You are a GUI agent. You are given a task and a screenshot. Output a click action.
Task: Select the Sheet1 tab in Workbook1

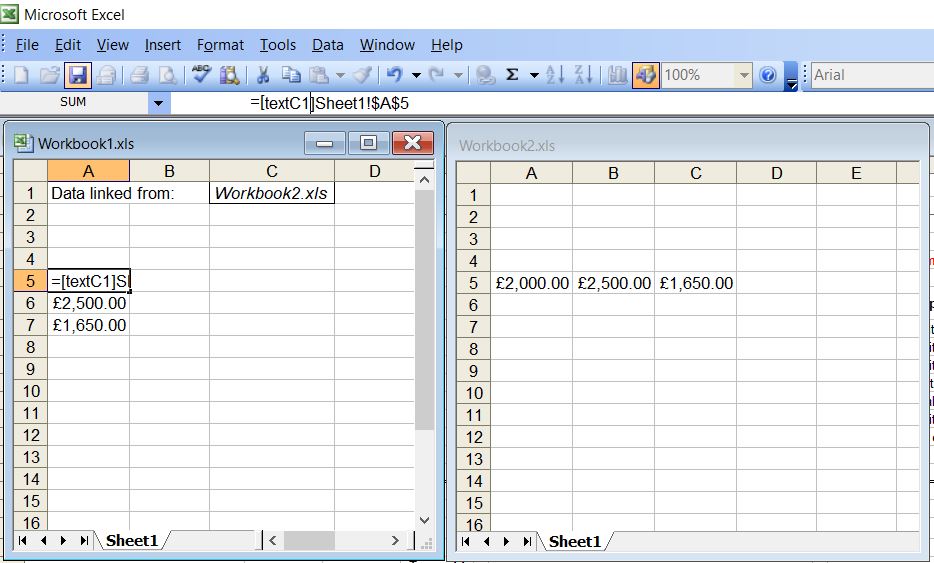(132, 541)
